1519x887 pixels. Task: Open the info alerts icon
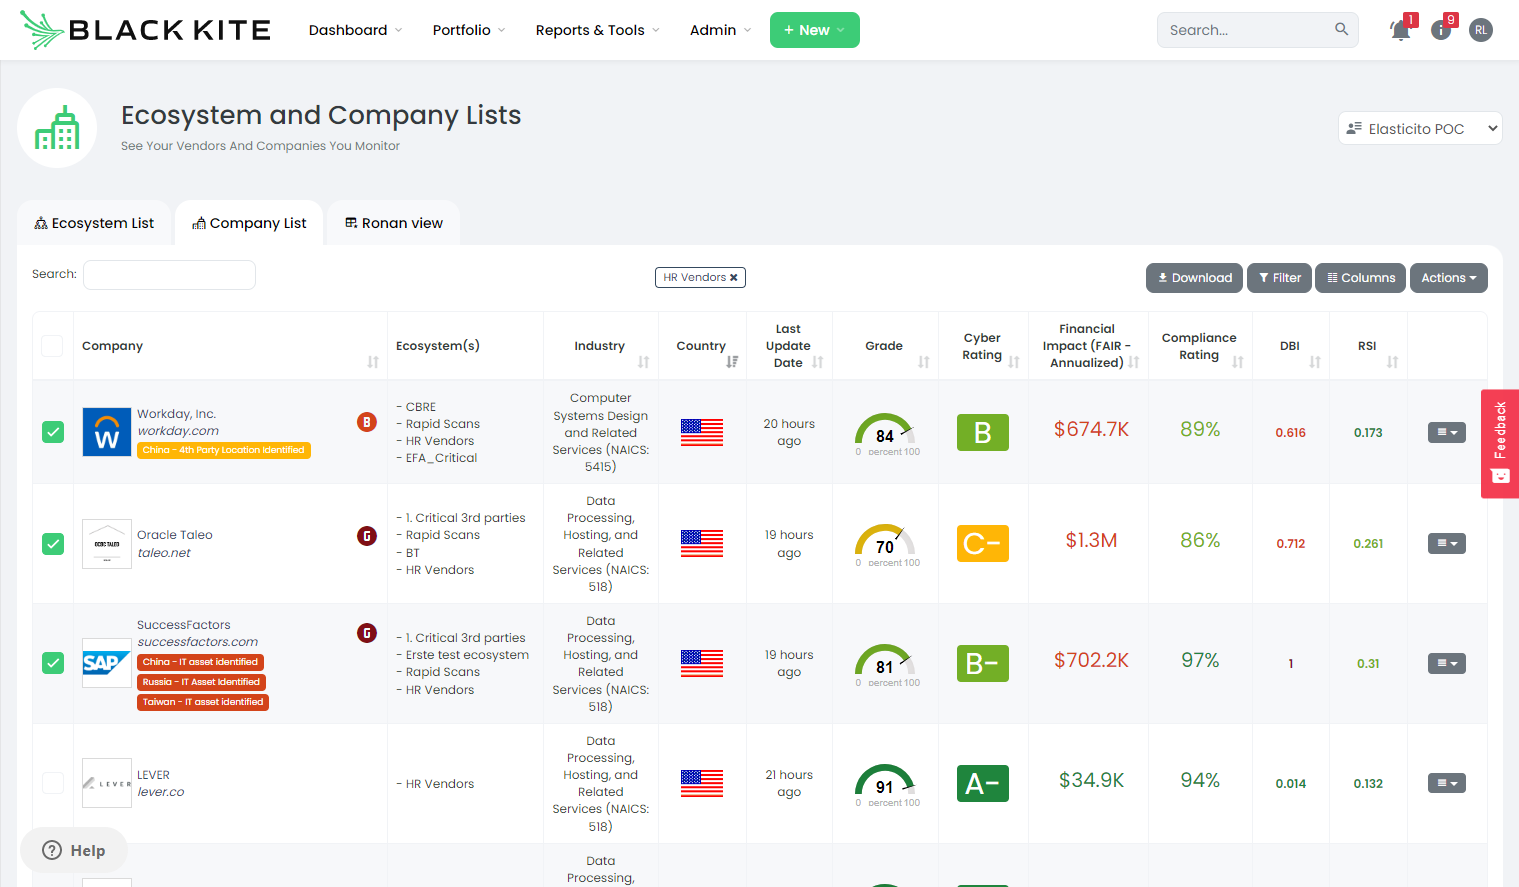click(x=1441, y=30)
